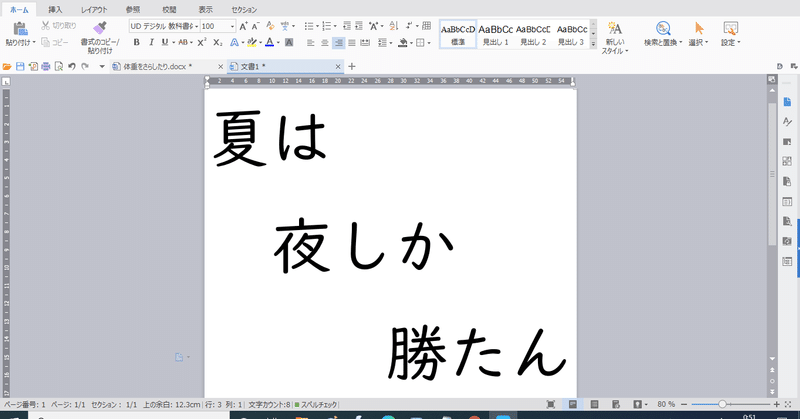Click the superscript X² button
Screen dimensions: 800x419
[202, 42]
